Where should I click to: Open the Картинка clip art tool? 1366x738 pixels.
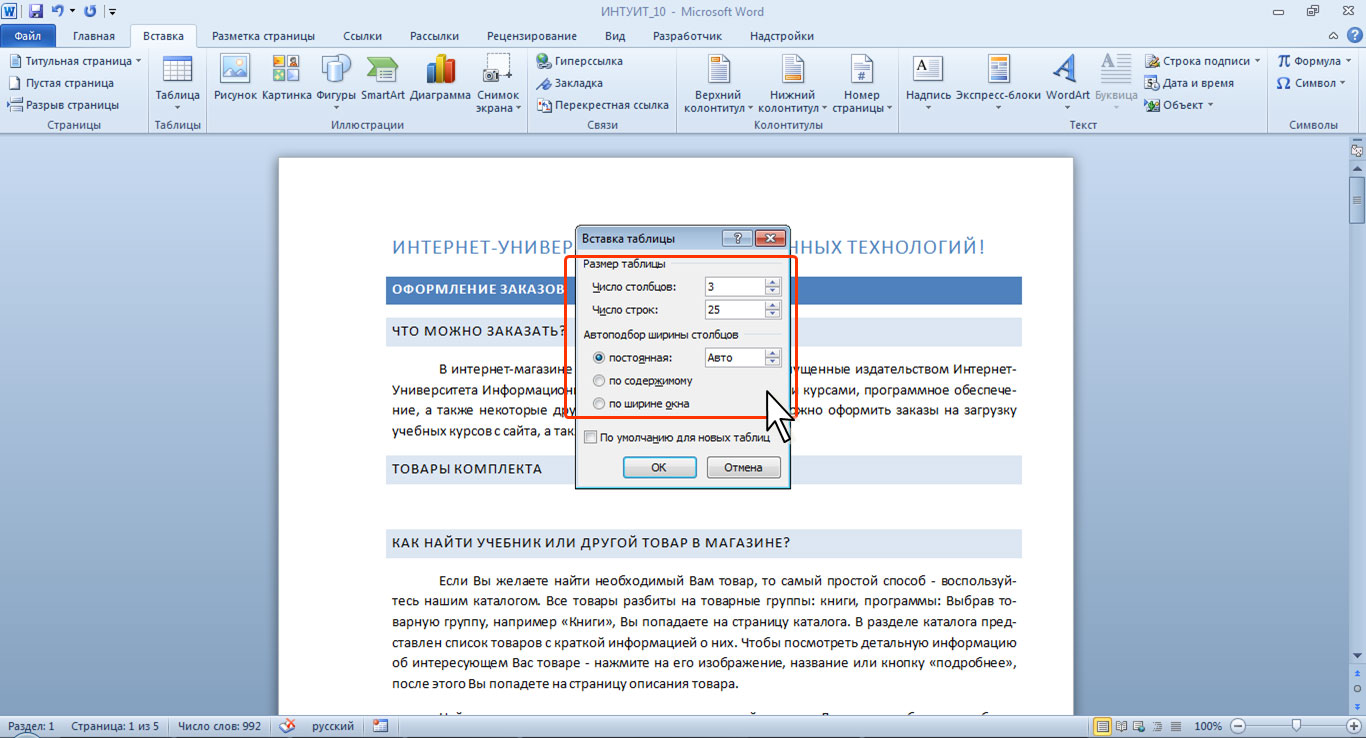pyautogui.click(x=287, y=80)
